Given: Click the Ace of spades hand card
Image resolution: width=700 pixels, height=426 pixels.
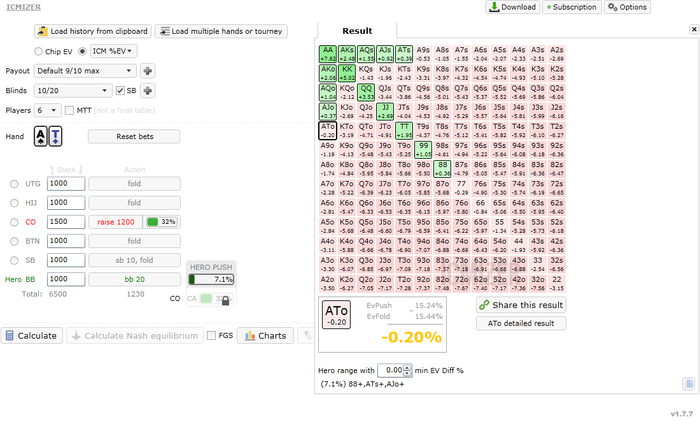Looking at the screenshot, I should (x=41, y=136).
